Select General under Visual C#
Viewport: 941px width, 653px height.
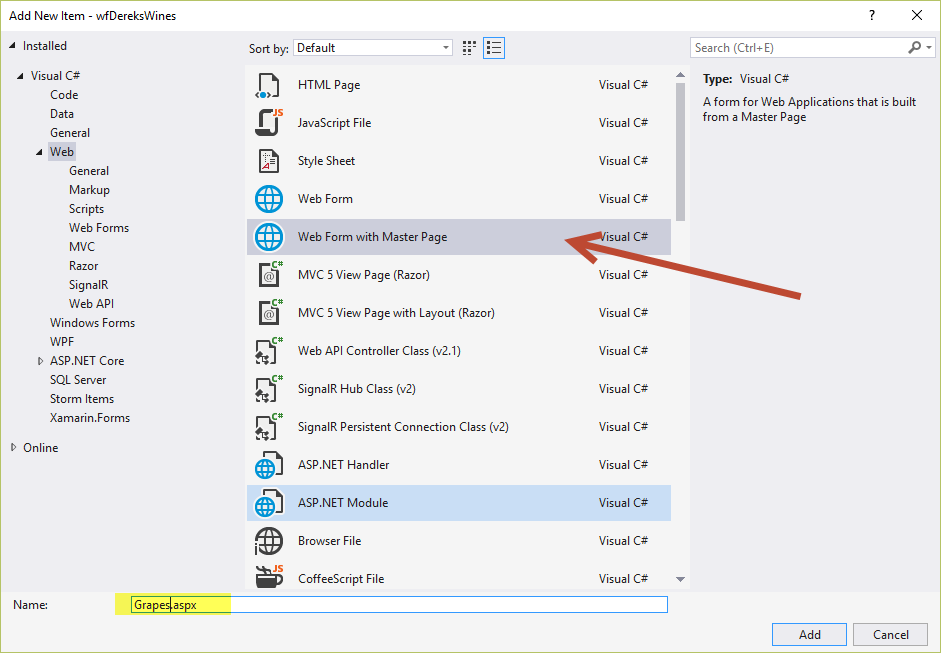tap(70, 133)
